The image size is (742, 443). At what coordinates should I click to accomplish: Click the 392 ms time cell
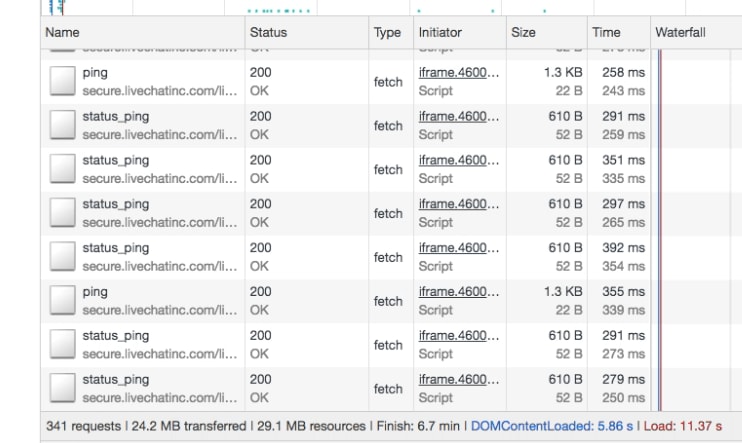[623, 248]
